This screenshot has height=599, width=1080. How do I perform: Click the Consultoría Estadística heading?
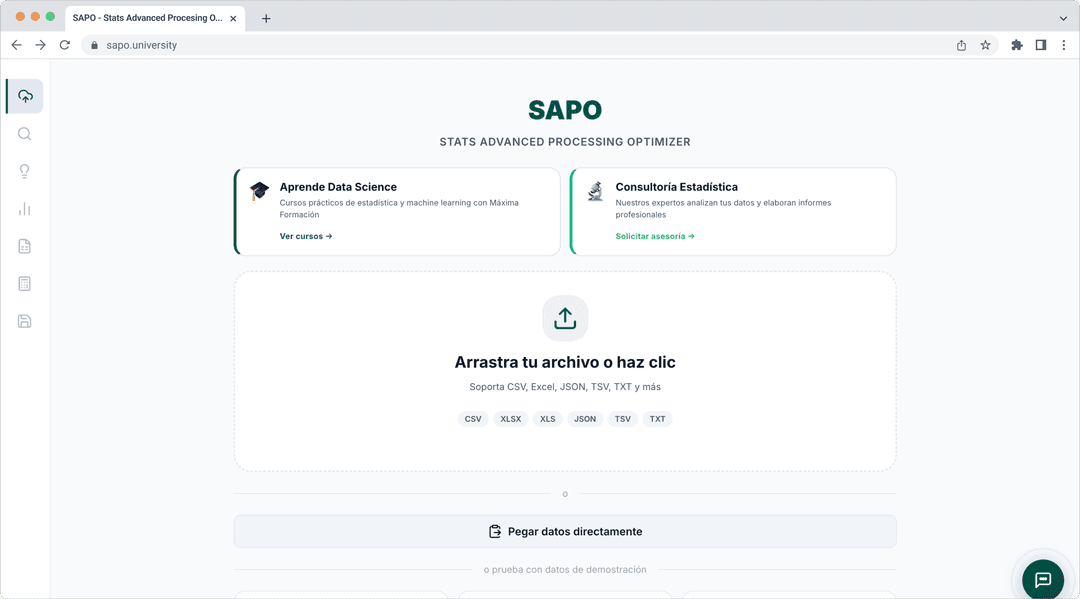pyautogui.click(x=676, y=187)
